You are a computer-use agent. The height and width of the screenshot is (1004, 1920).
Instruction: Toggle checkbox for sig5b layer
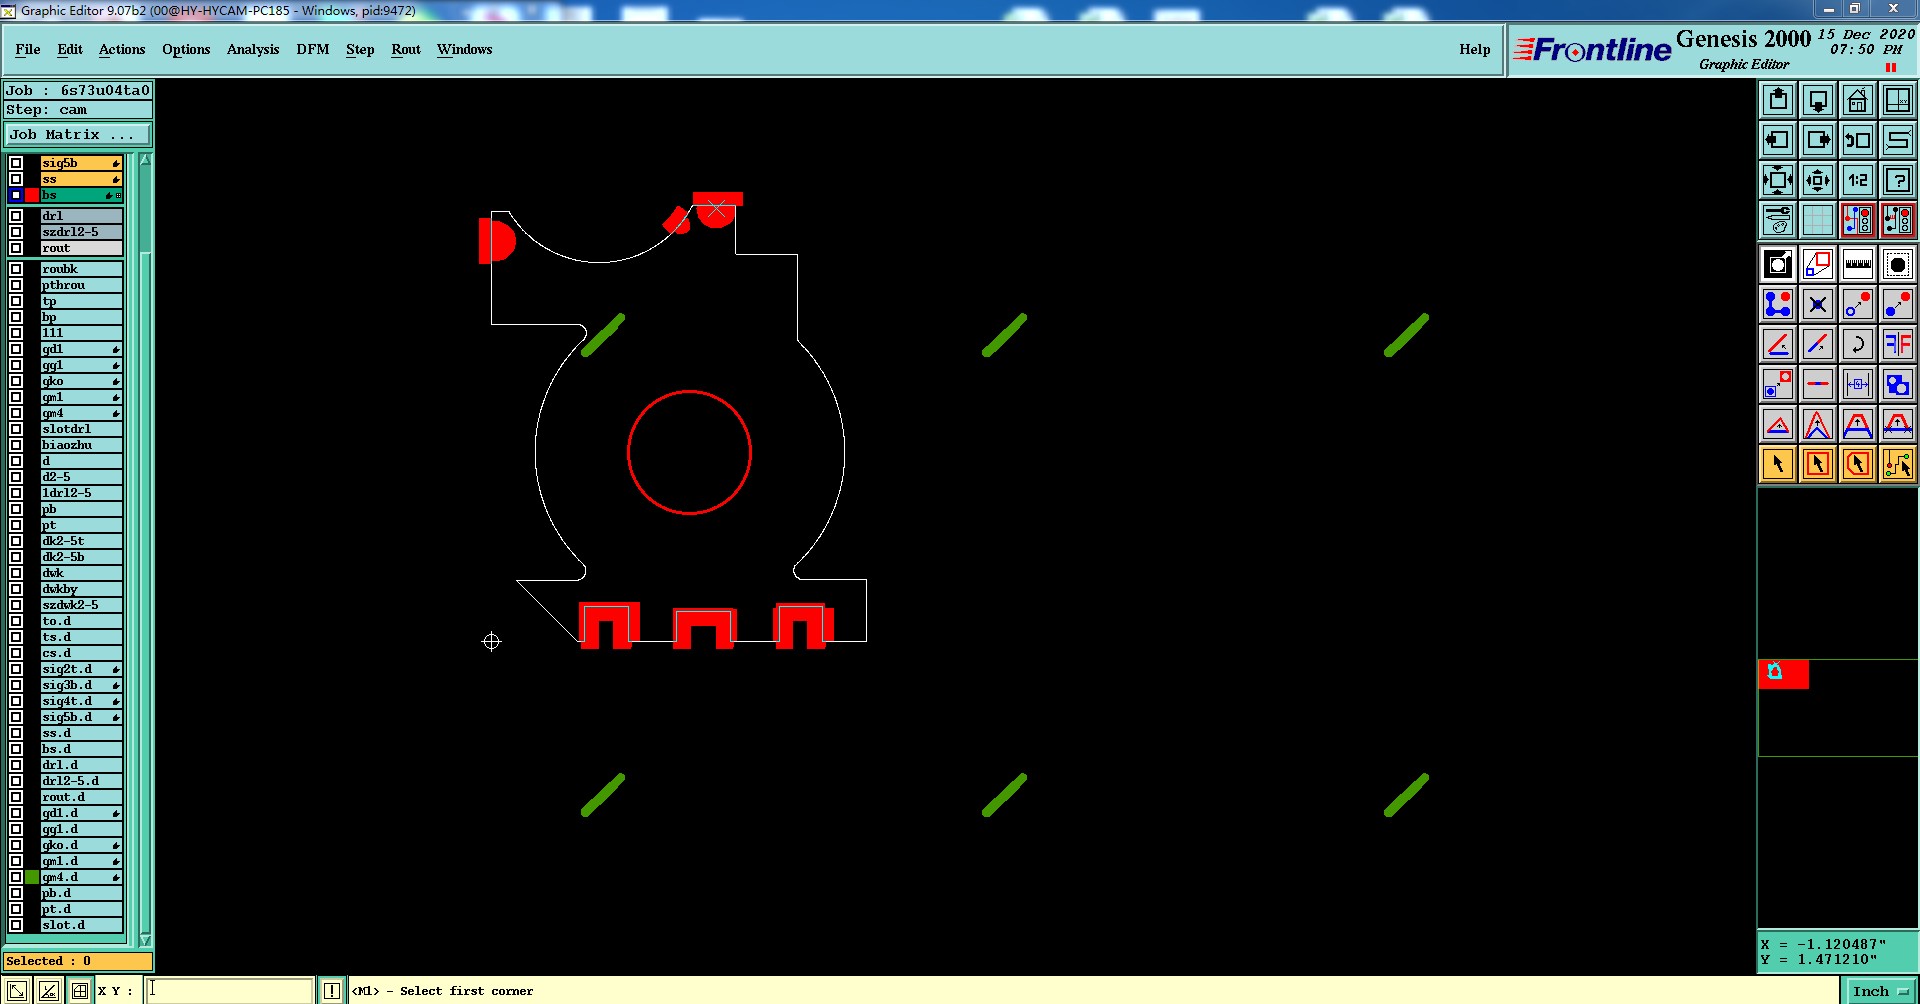16,163
